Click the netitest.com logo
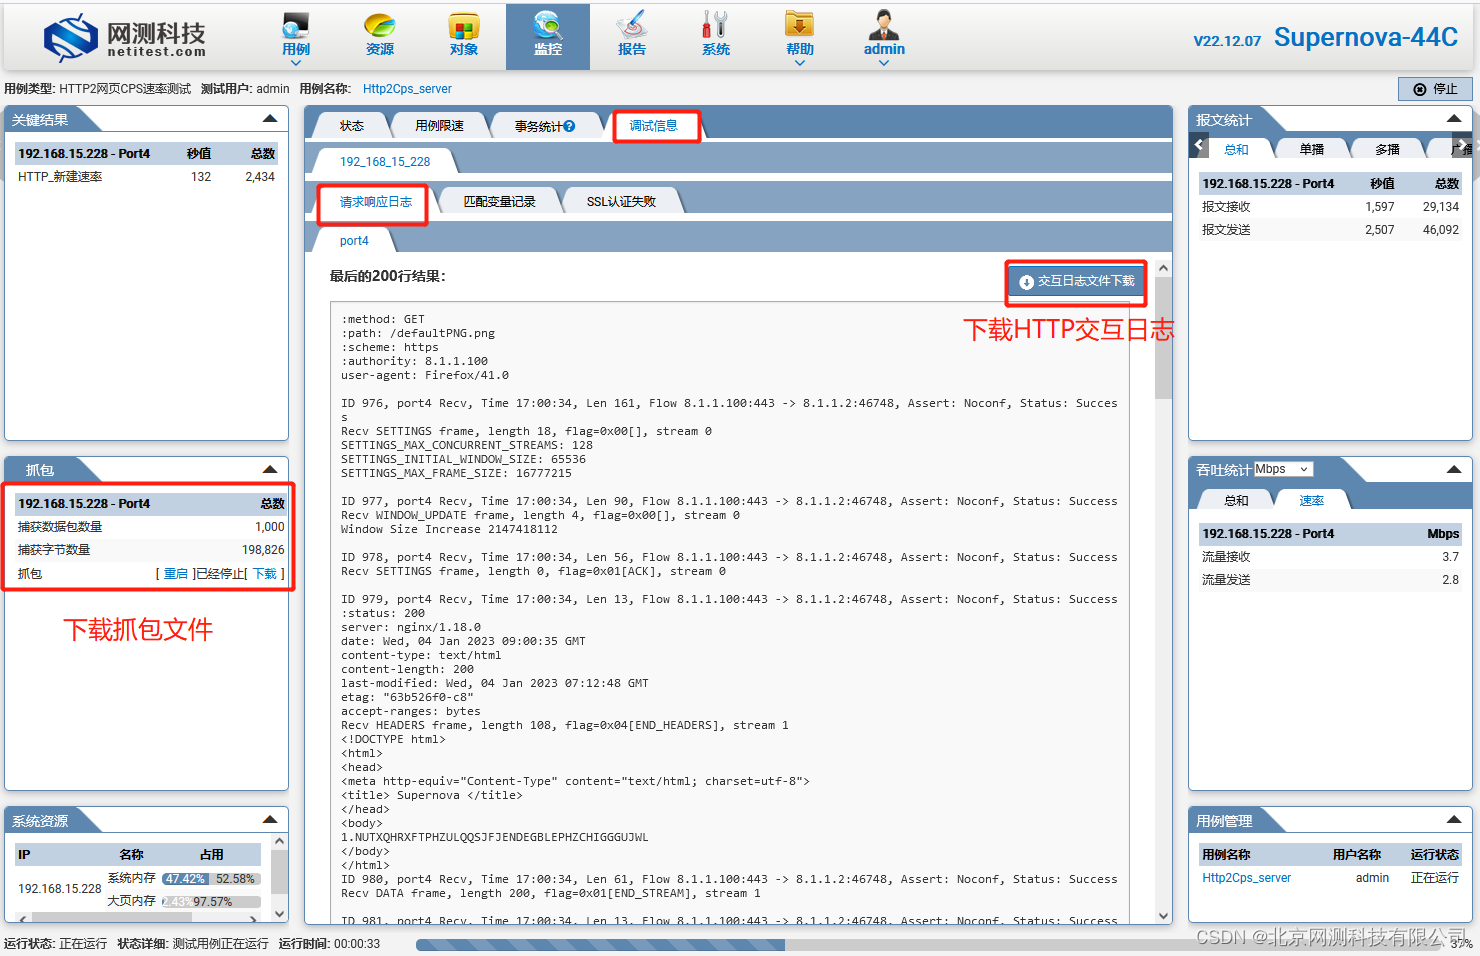This screenshot has width=1480, height=956. tap(125, 38)
